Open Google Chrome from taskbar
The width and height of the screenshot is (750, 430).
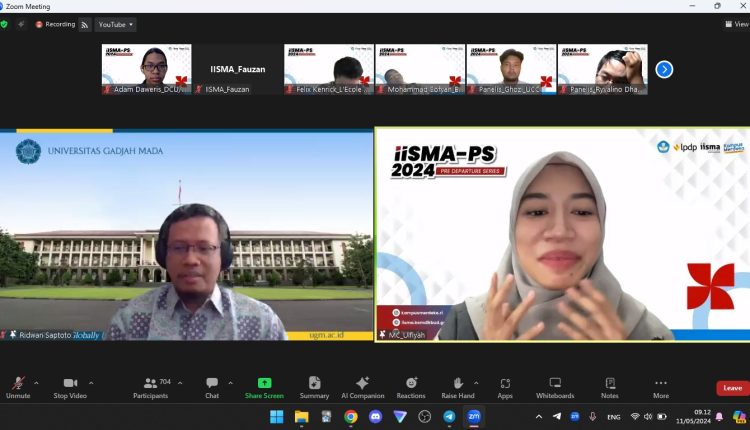click(351, 417)
